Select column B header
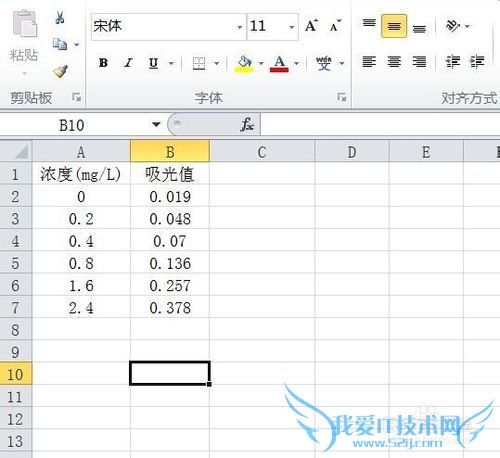The image size is (500, 458). pos(170,152)
